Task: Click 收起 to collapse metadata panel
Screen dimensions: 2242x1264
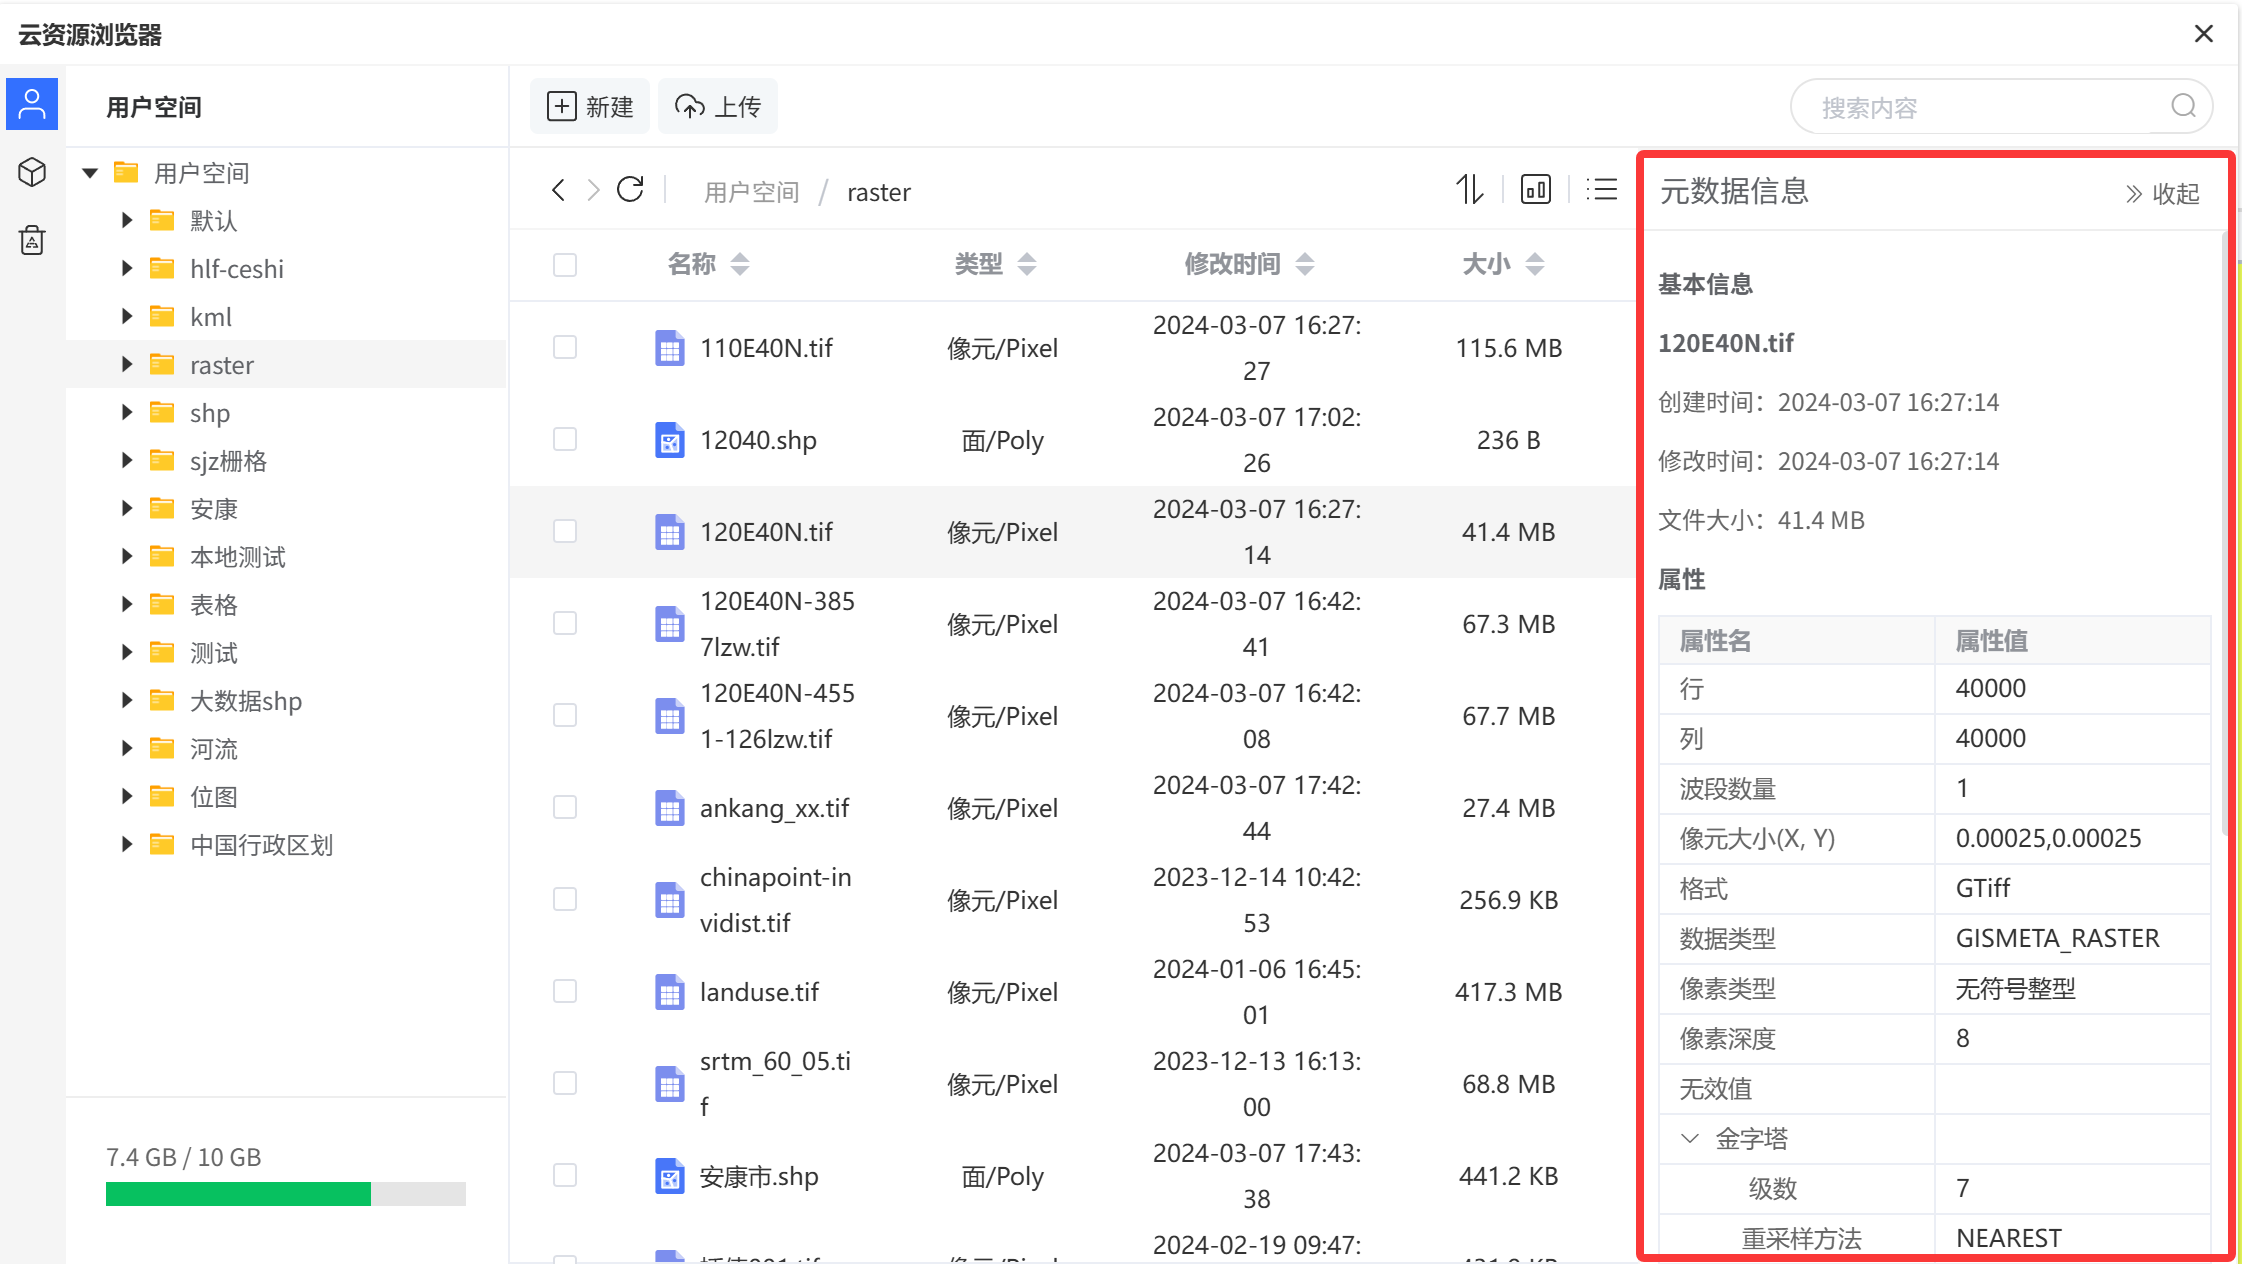Action: pos(2162,193)
